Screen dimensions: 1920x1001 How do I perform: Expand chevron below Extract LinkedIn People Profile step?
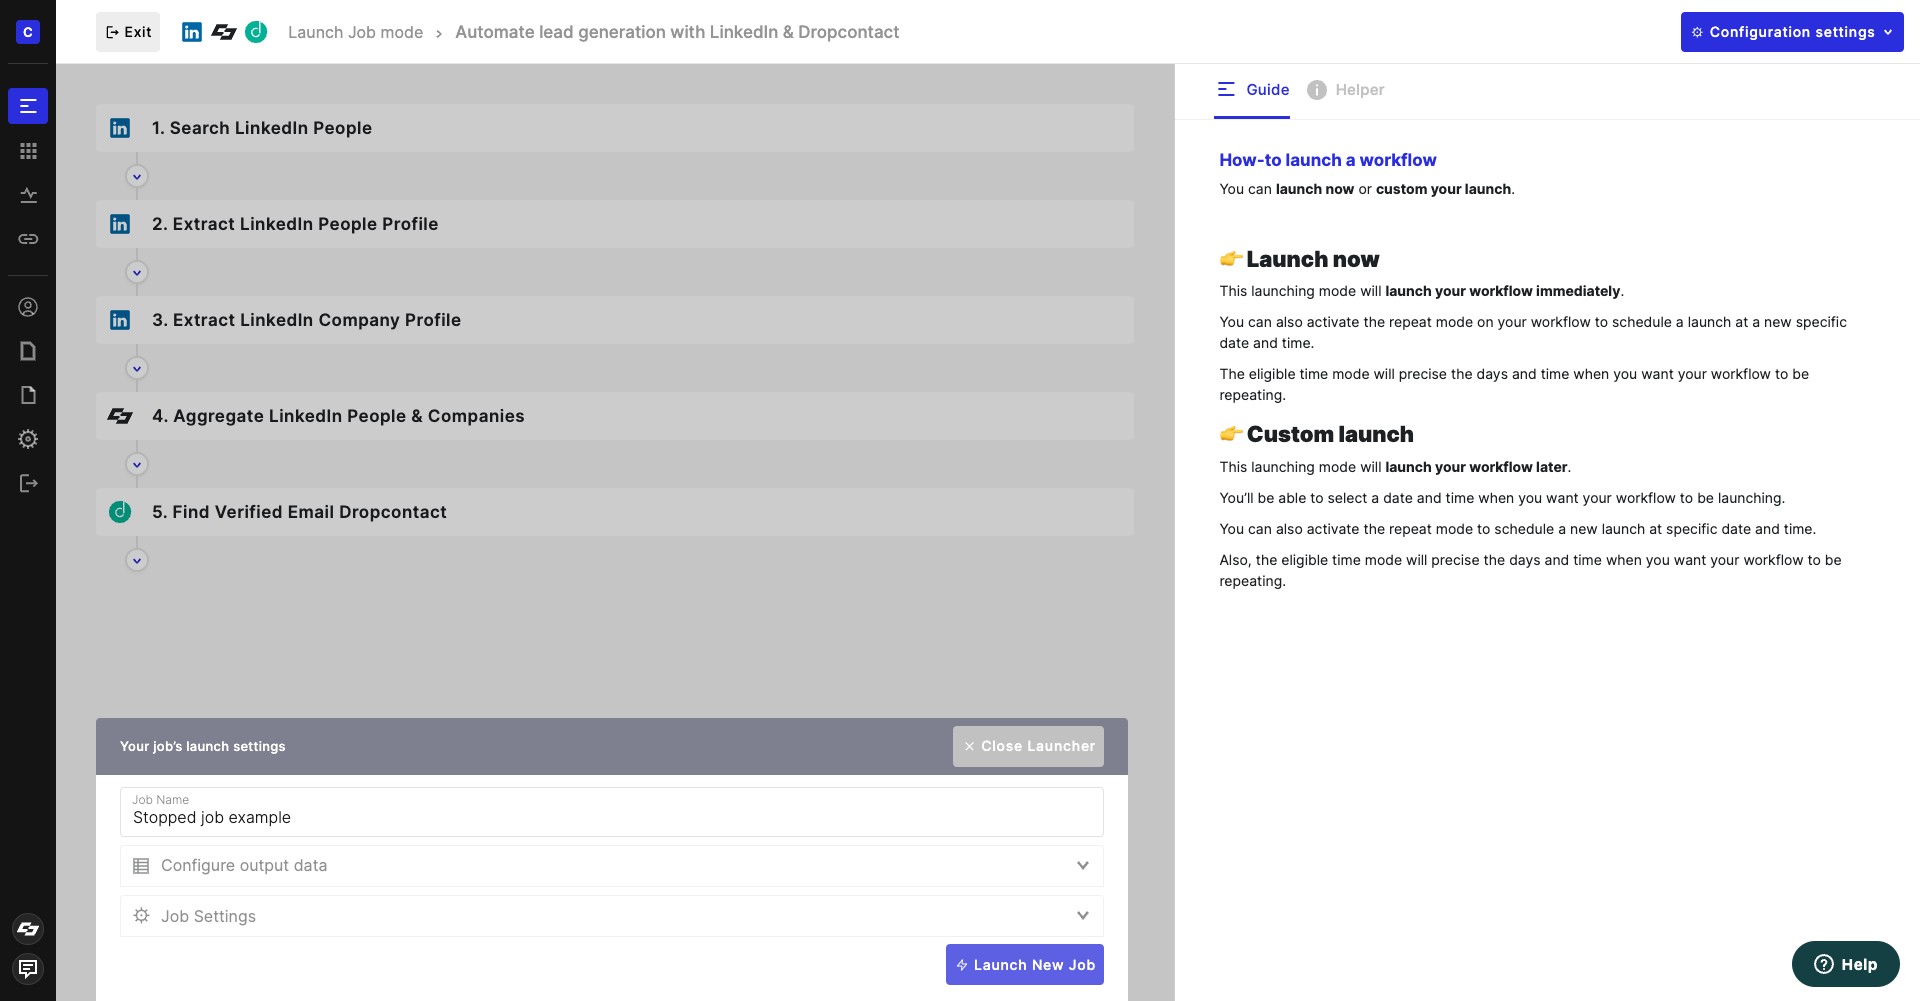pos(137,273)
